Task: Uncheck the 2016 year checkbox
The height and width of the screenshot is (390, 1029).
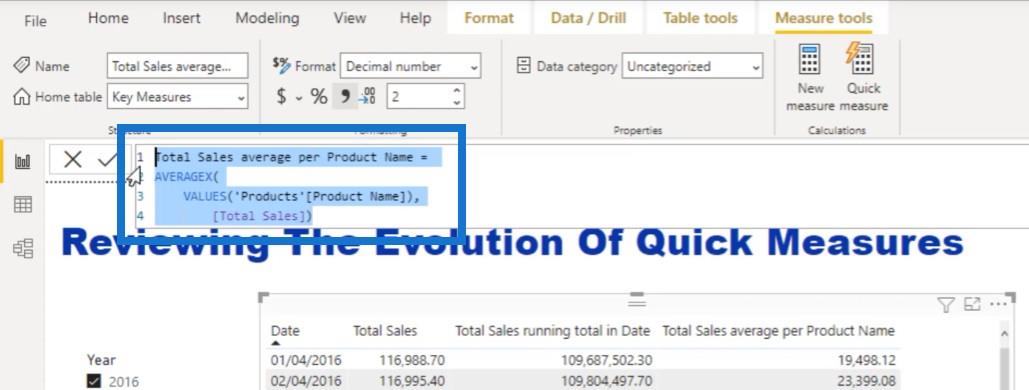Action: 94,381
